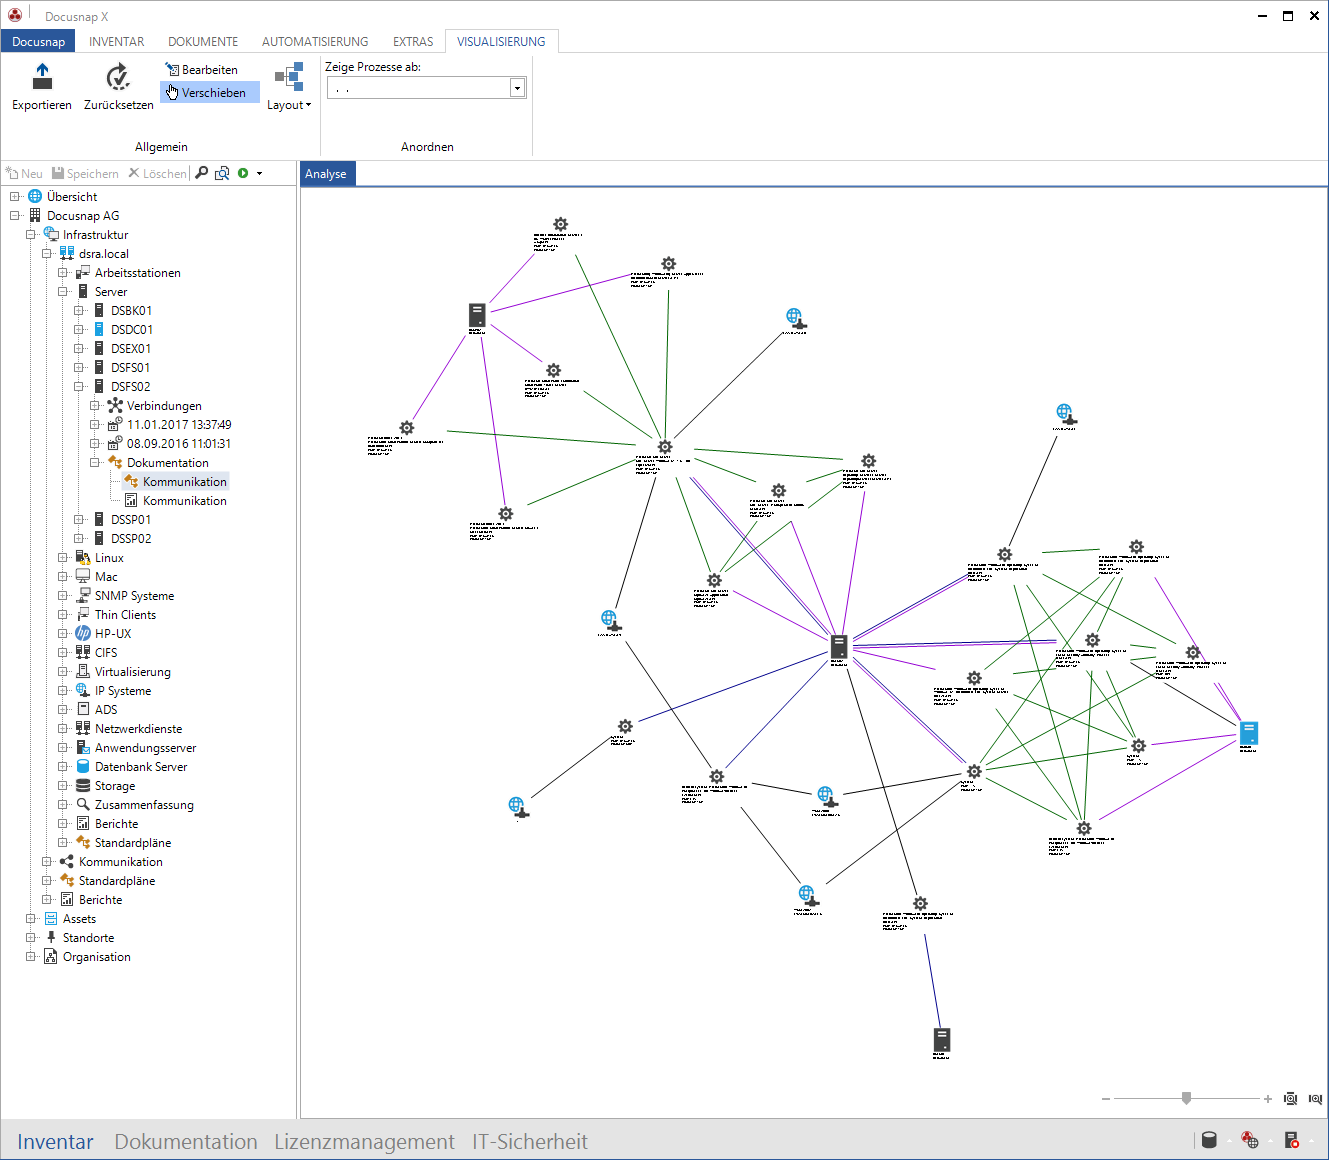Click the 100% zoom reset icon
The image size is (1329, 1160).
tap(1315, 1099)
